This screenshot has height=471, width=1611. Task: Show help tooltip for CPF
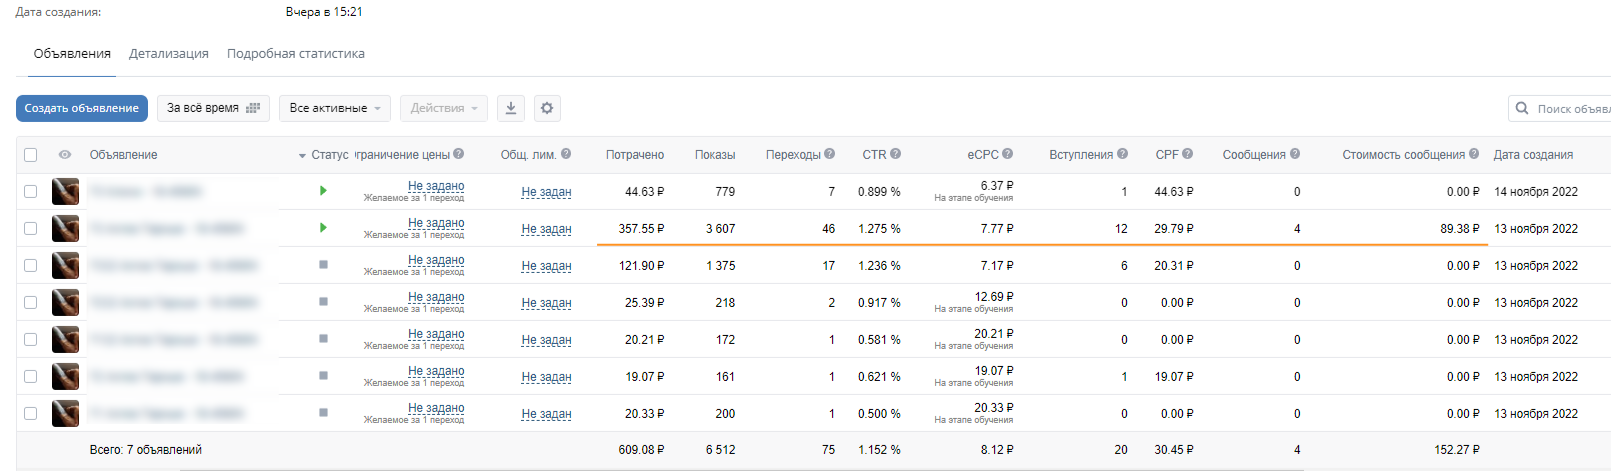pos(1188,154)
